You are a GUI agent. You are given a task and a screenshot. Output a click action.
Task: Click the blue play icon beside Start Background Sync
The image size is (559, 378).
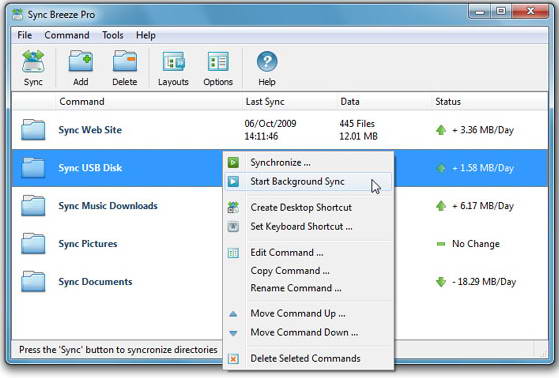233,182
